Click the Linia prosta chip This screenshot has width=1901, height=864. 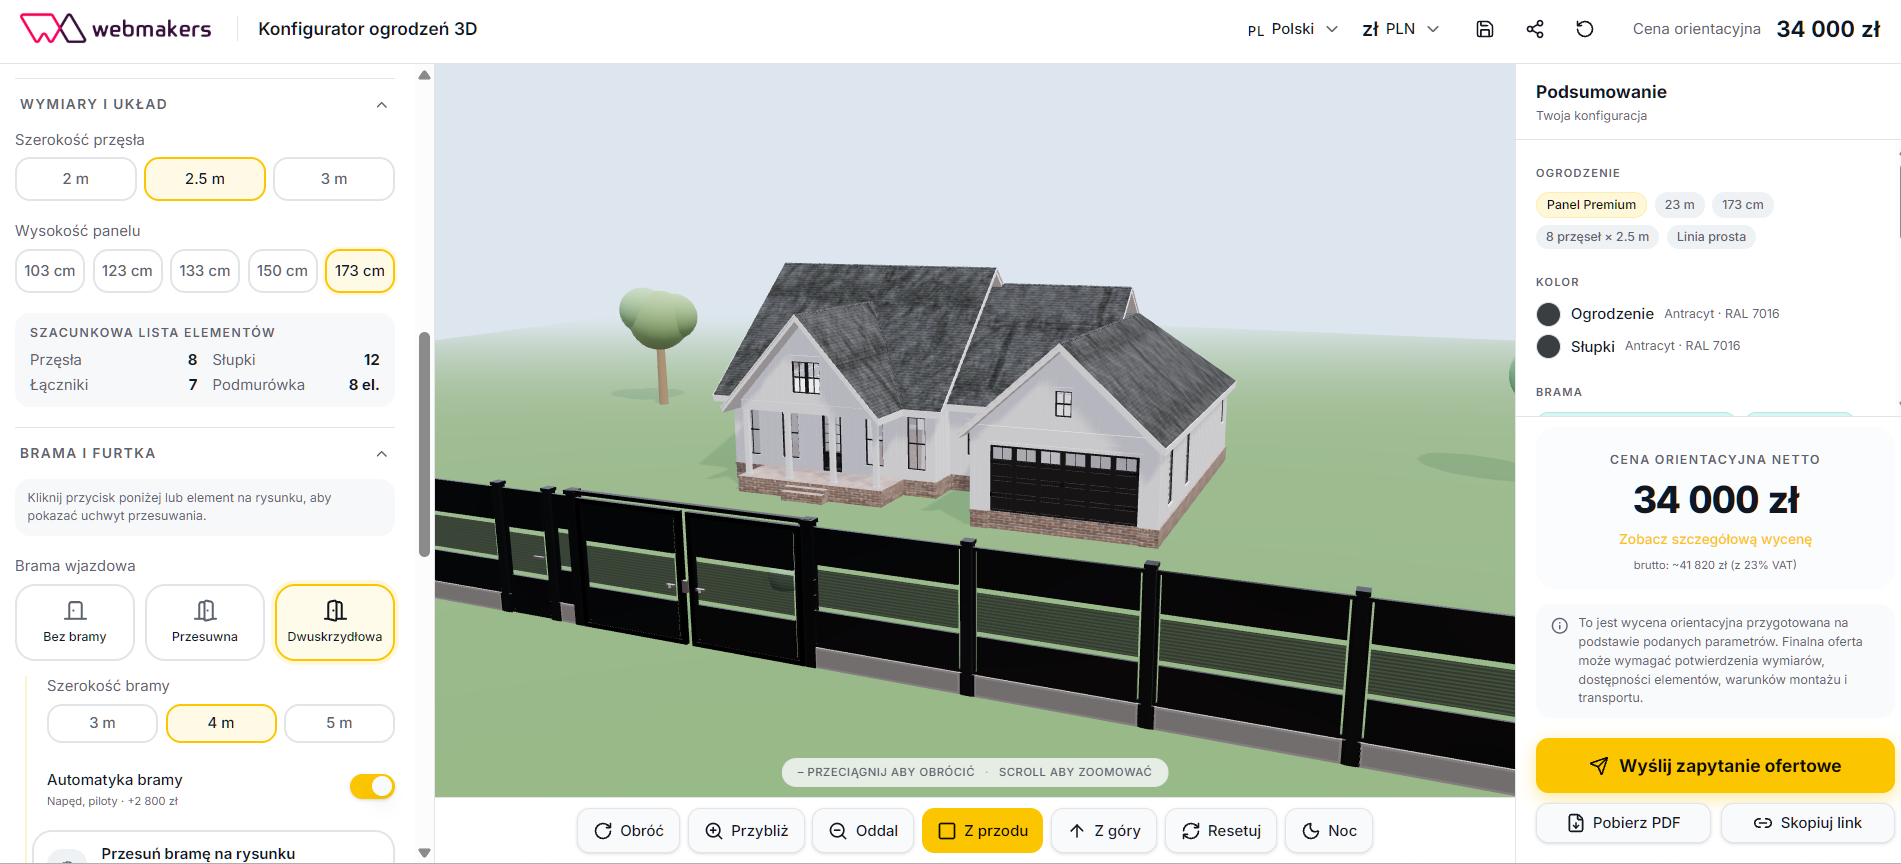1711,237
